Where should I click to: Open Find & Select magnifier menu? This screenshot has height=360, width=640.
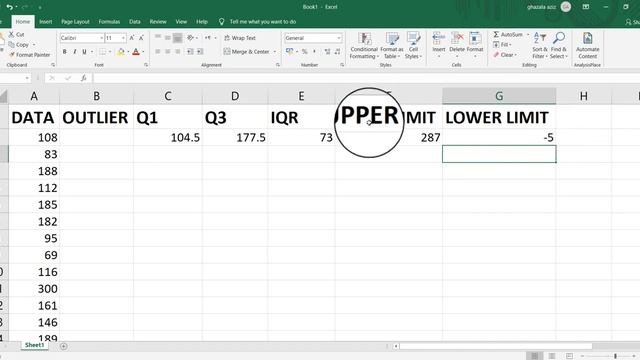tap(559, 46)
